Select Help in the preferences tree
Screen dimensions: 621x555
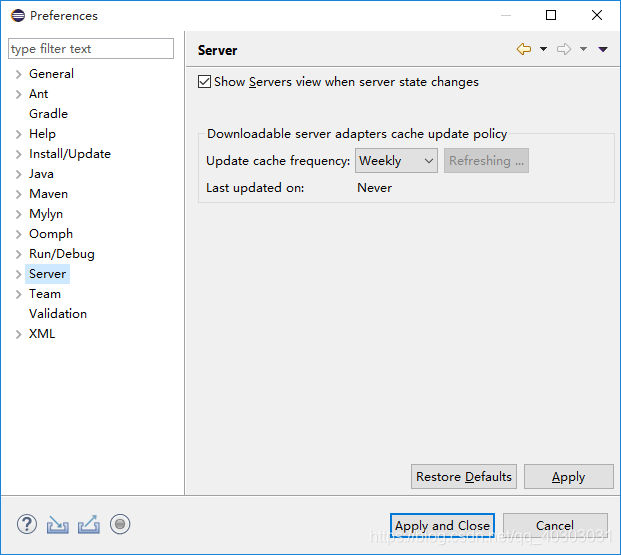42,134
